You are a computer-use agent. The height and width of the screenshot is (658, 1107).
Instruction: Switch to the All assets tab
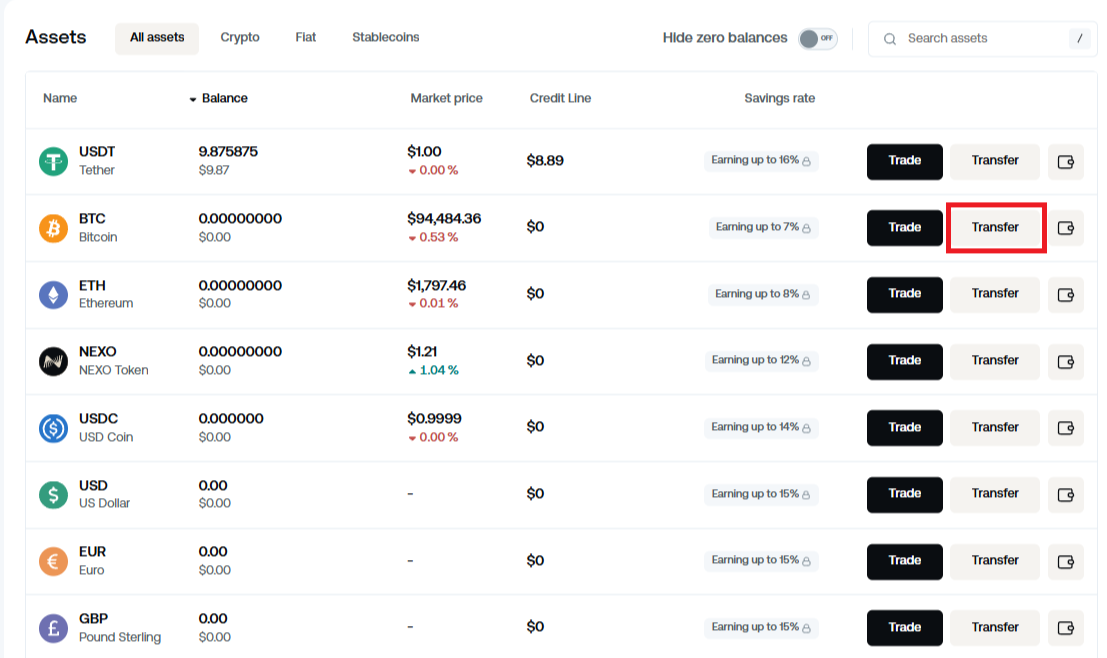pos(157,37)
